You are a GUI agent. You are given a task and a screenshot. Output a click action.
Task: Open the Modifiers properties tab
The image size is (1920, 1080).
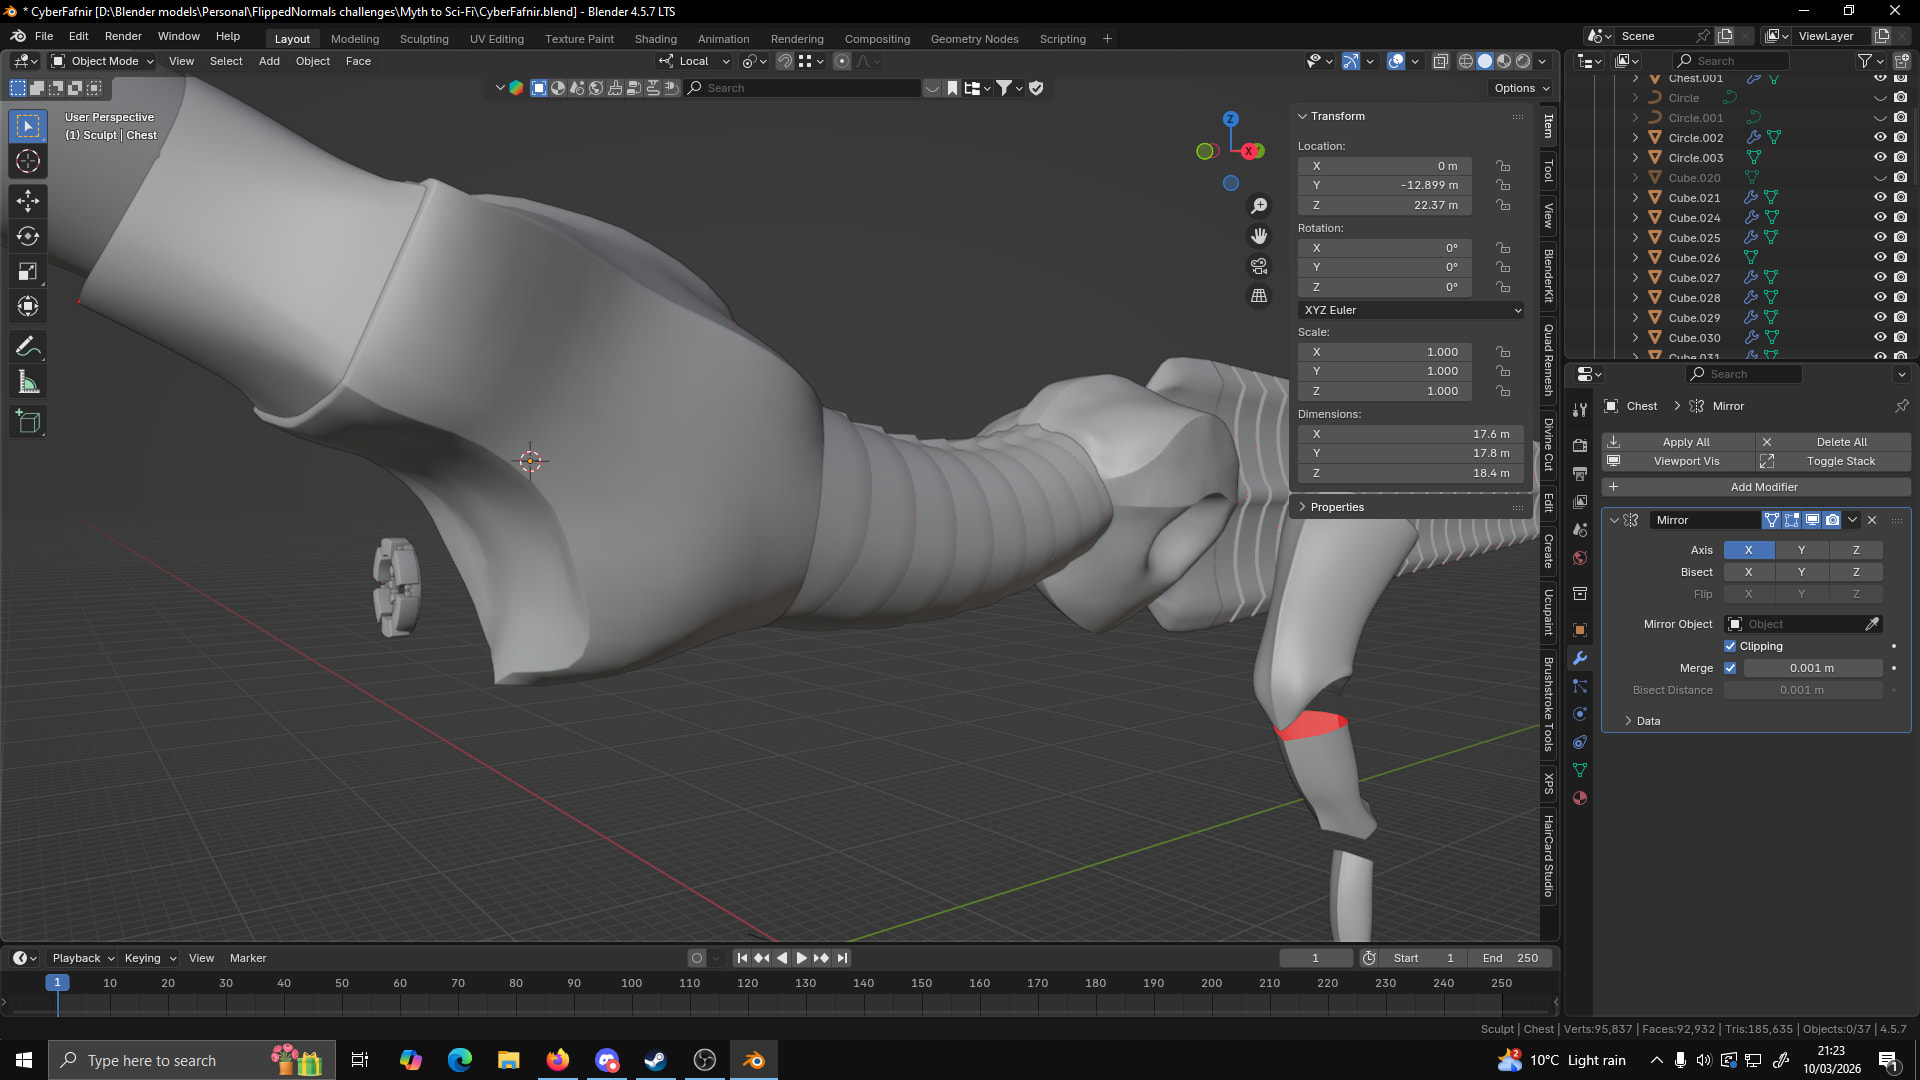(1580, 658)
